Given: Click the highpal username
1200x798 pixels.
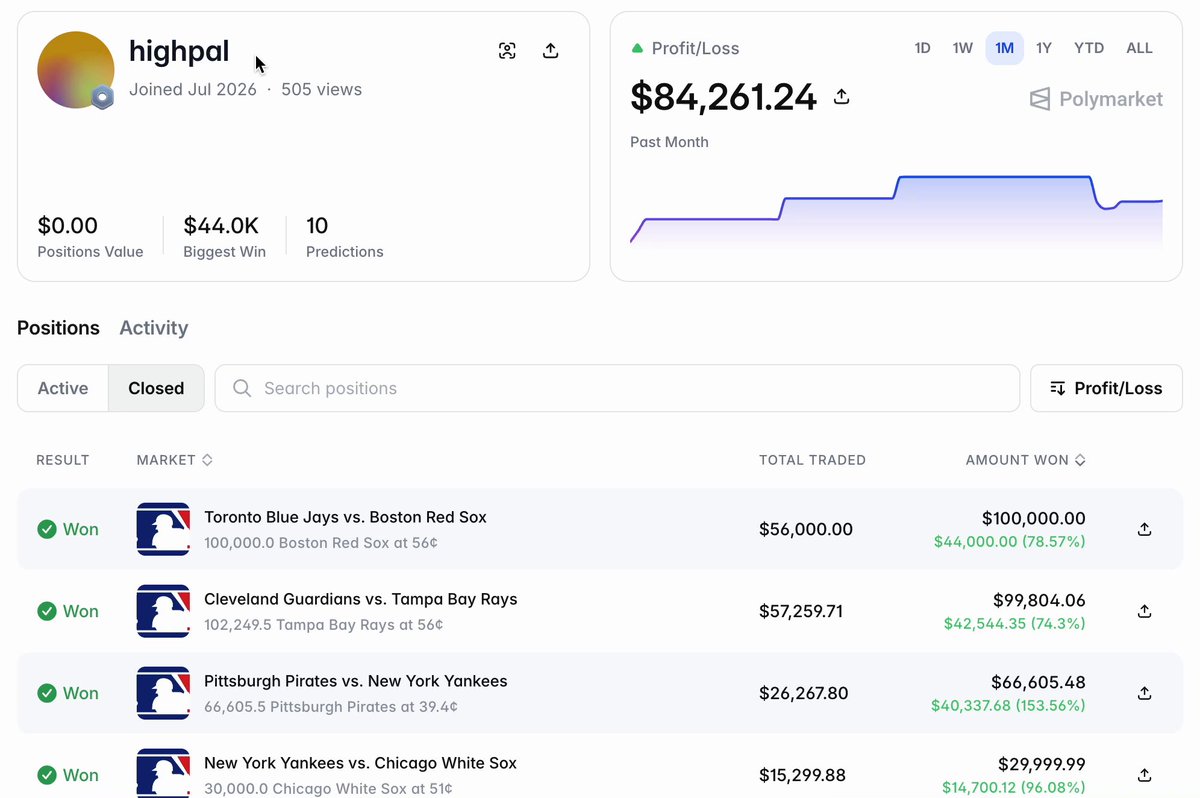Looking at the screenshot, I should click(179, 51).
